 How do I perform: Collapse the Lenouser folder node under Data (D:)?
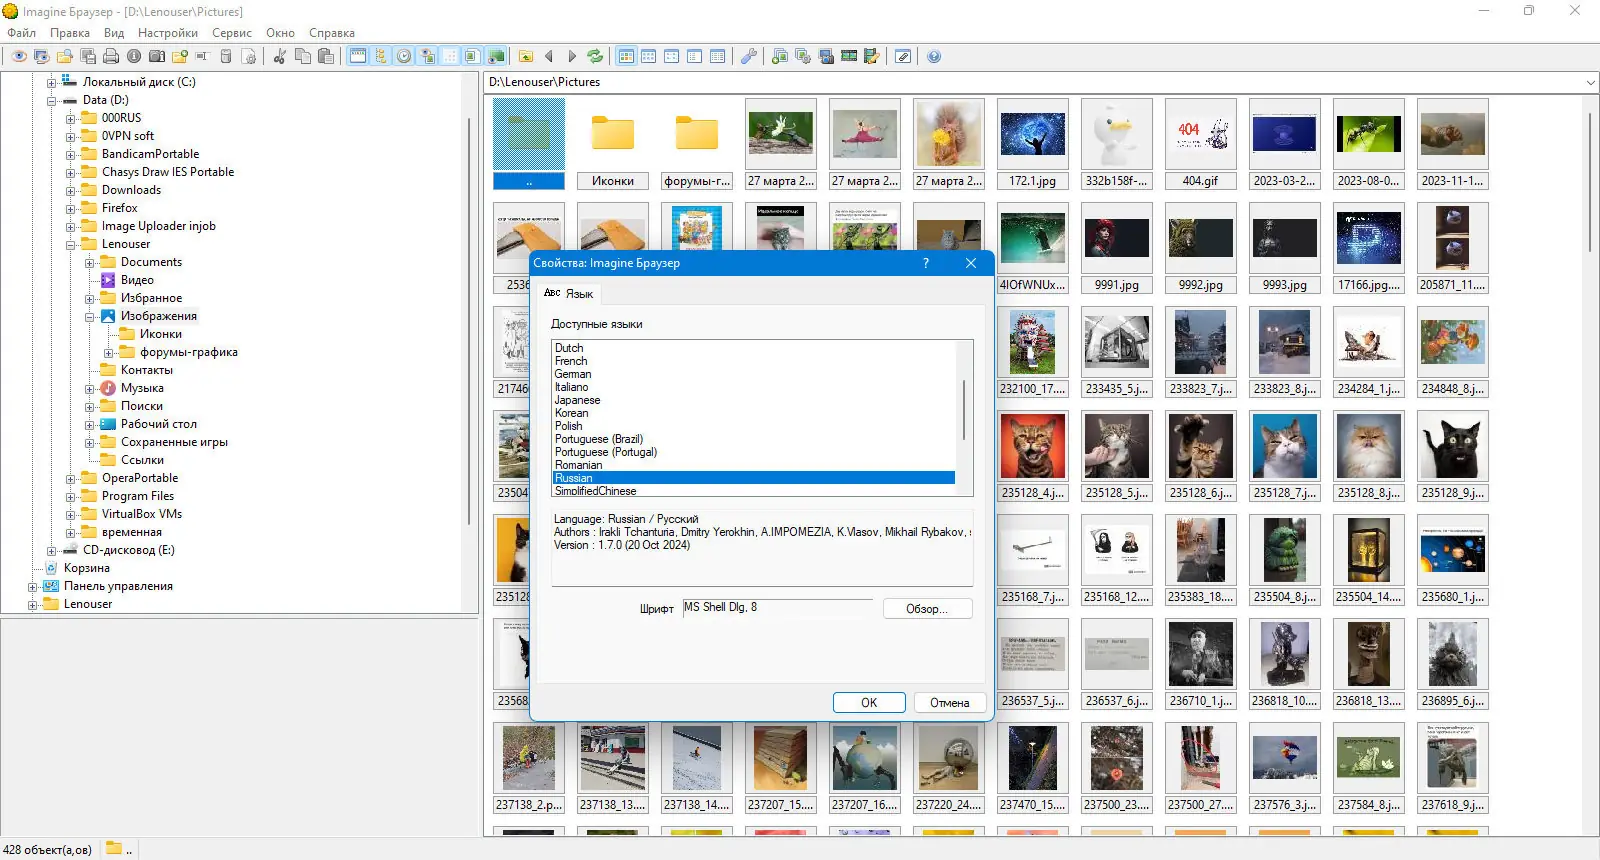point(70,245)
